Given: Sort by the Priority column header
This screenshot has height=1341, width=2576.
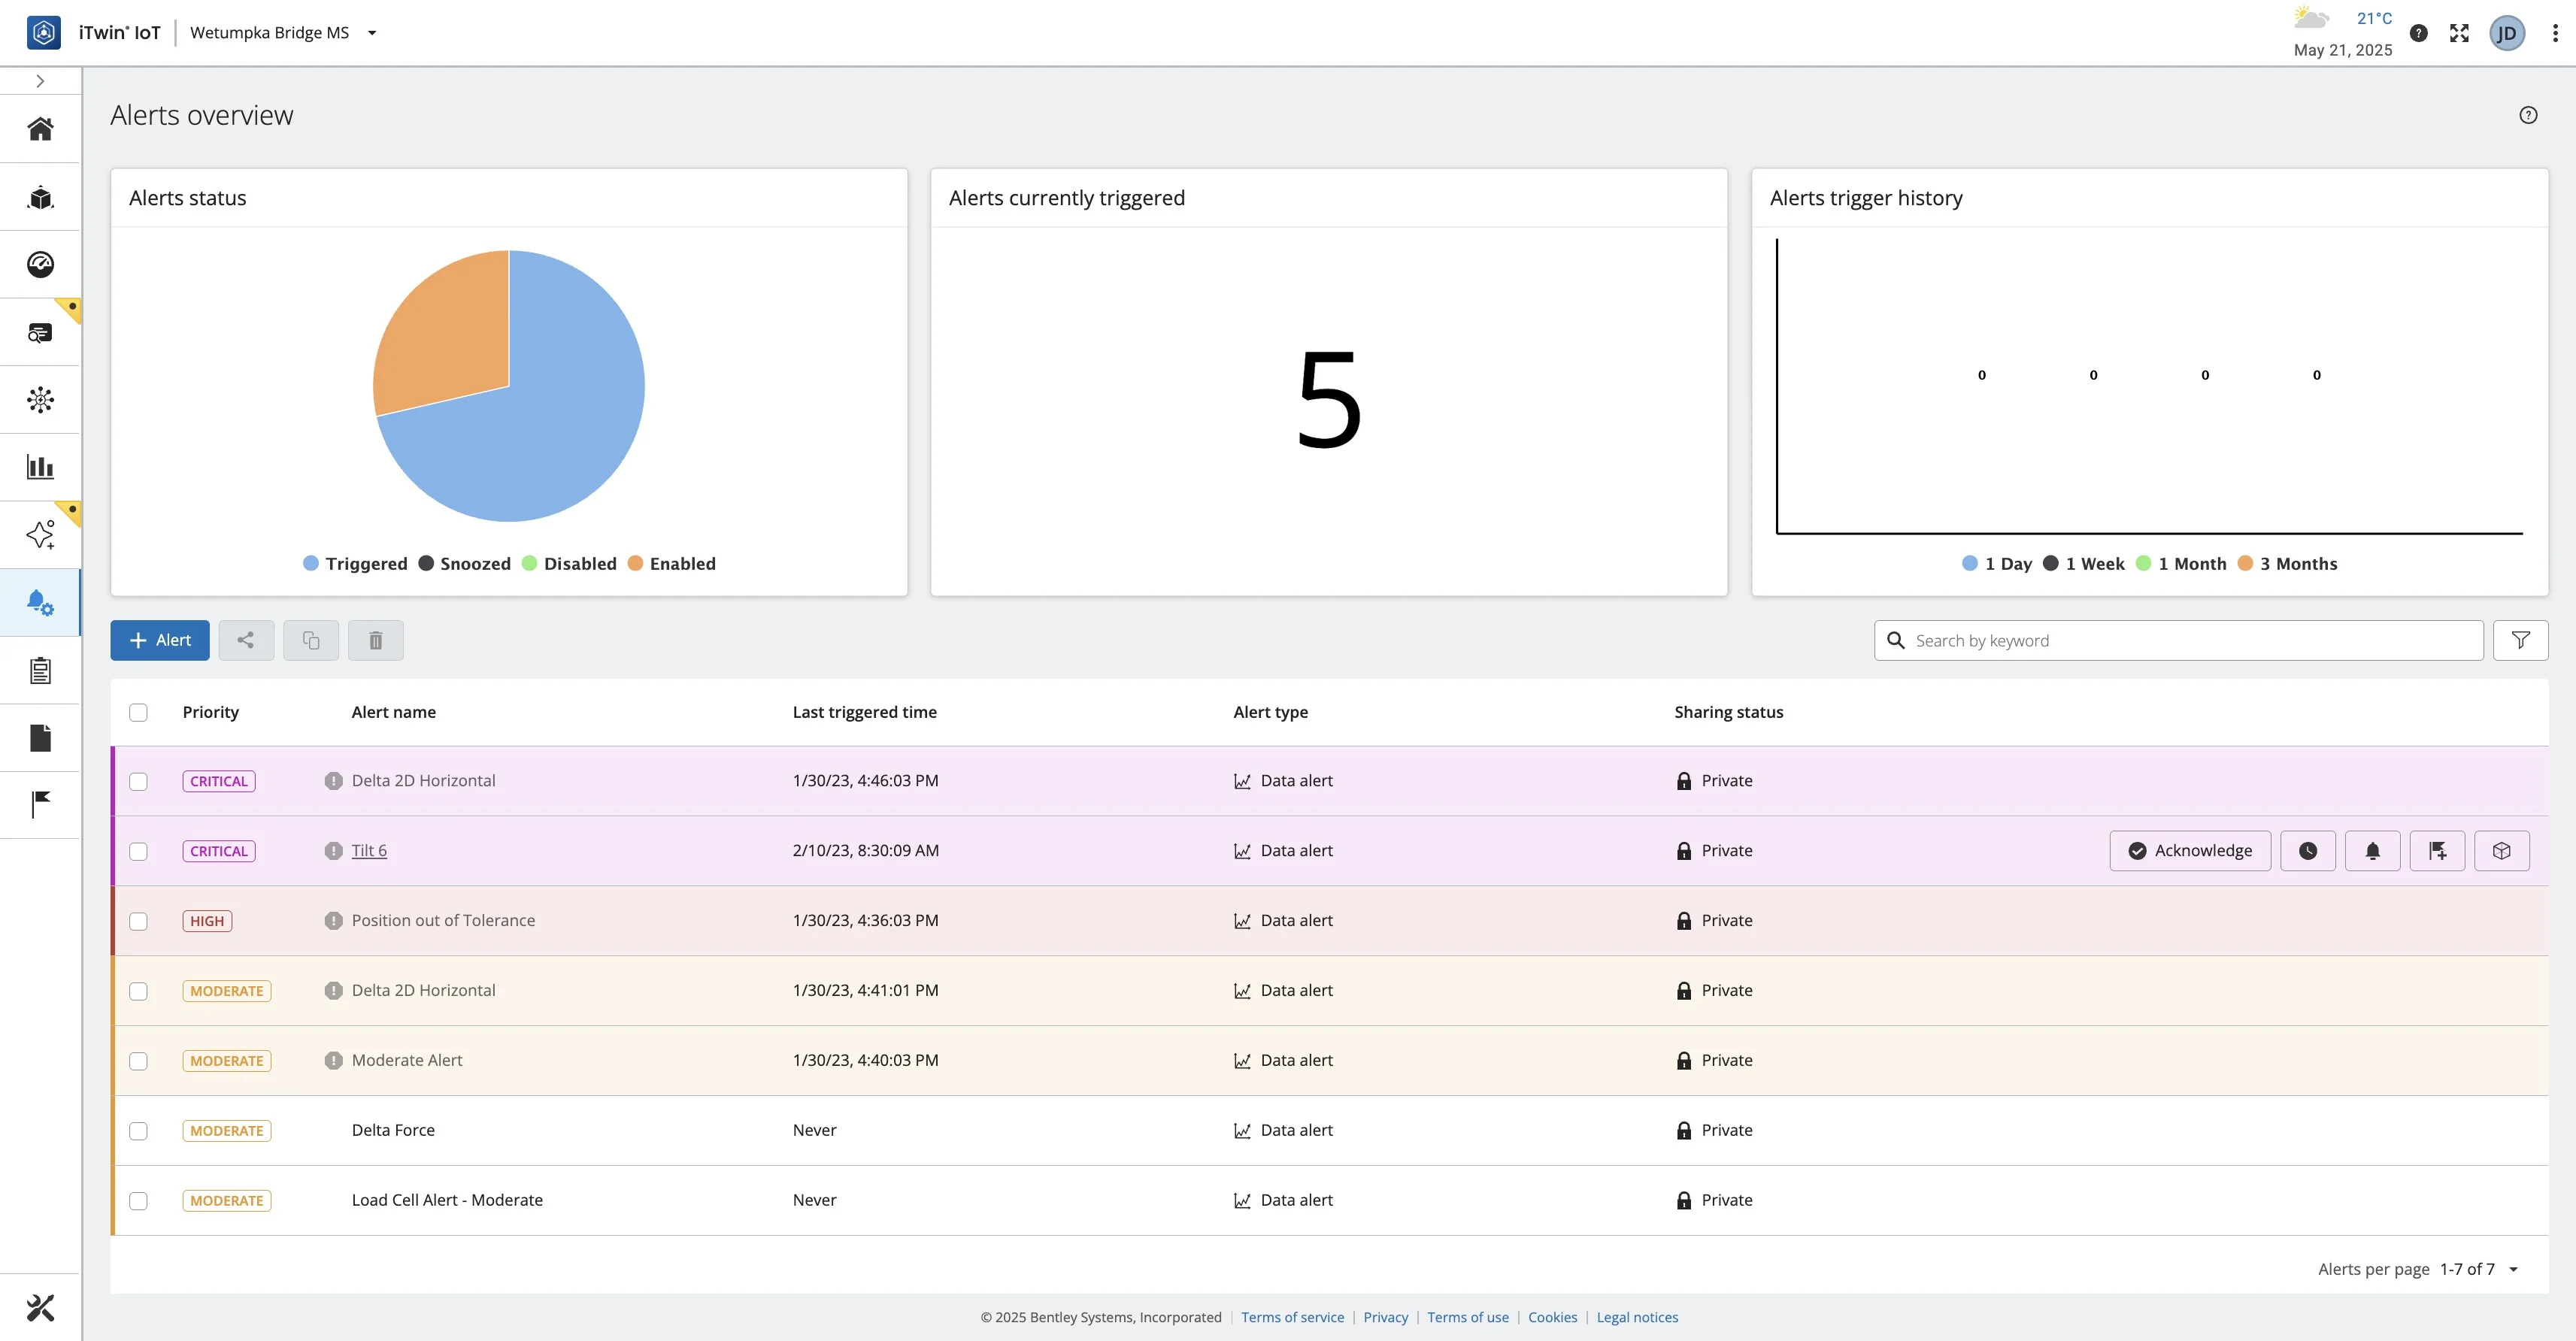Looking at the screenshot, I should [x=210, y=712].
